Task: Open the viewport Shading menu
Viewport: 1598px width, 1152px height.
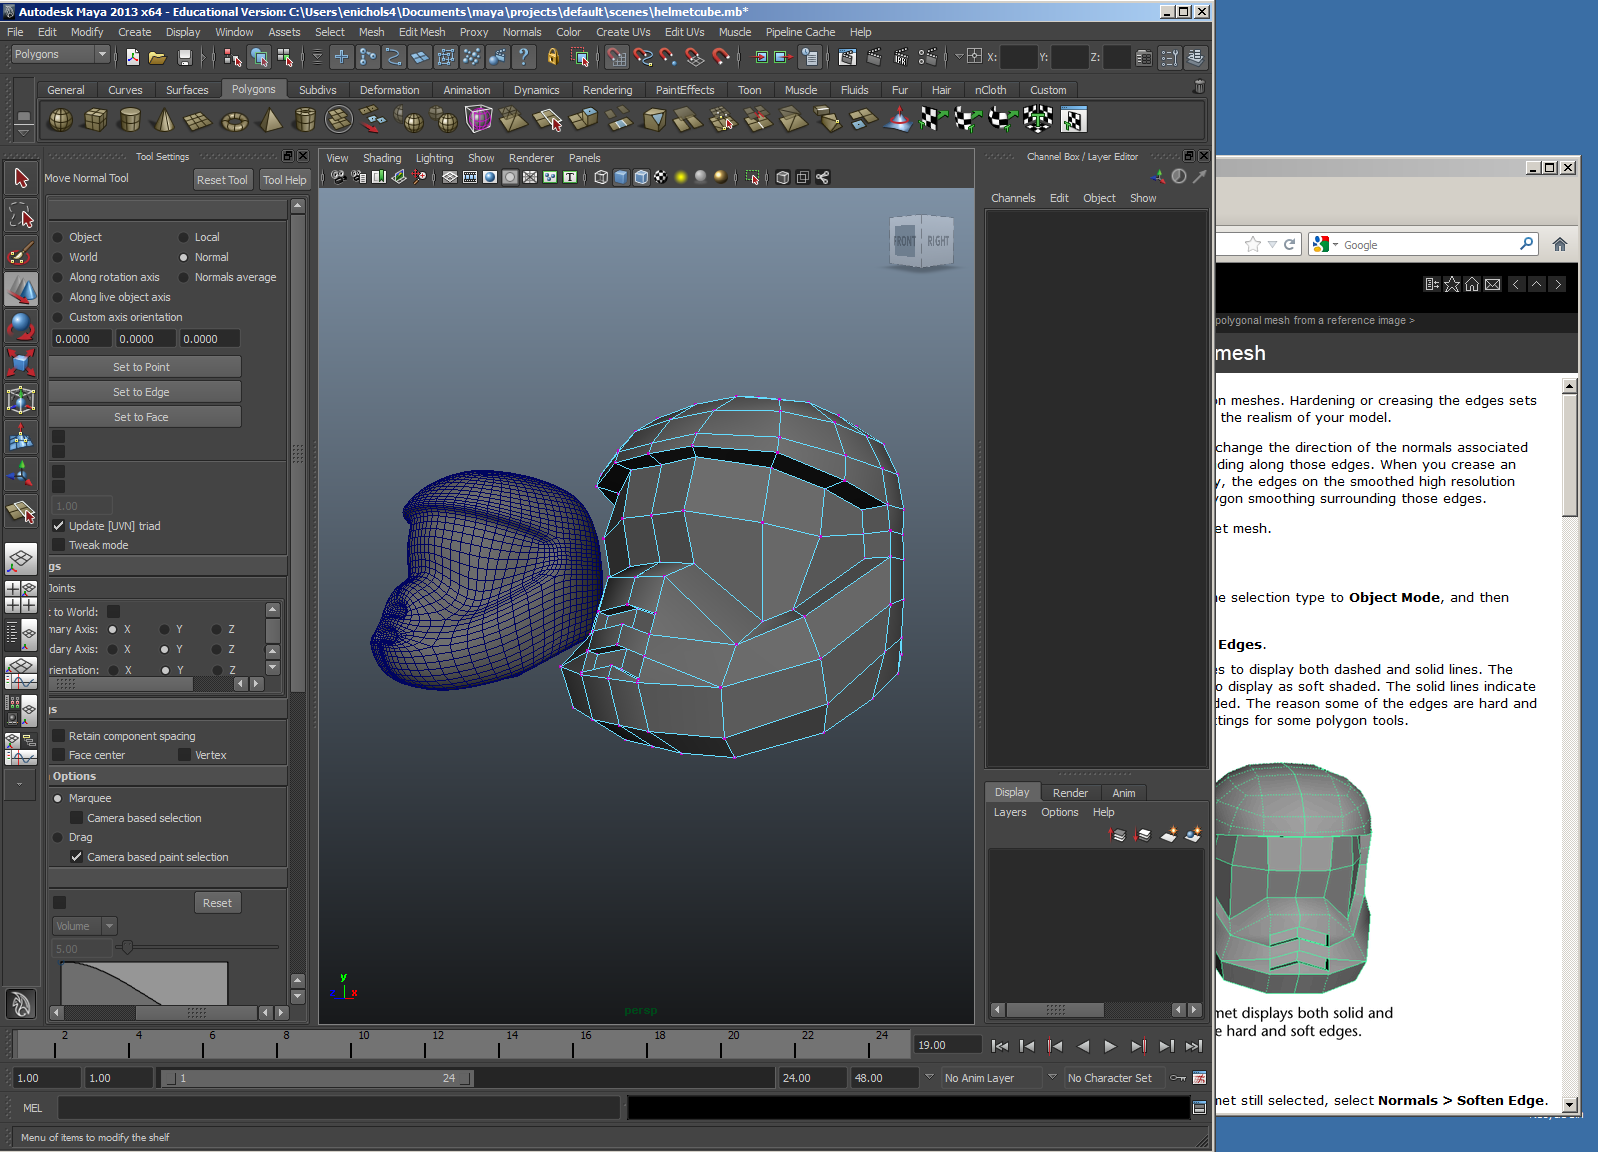Action: click(x=382, y=158)
